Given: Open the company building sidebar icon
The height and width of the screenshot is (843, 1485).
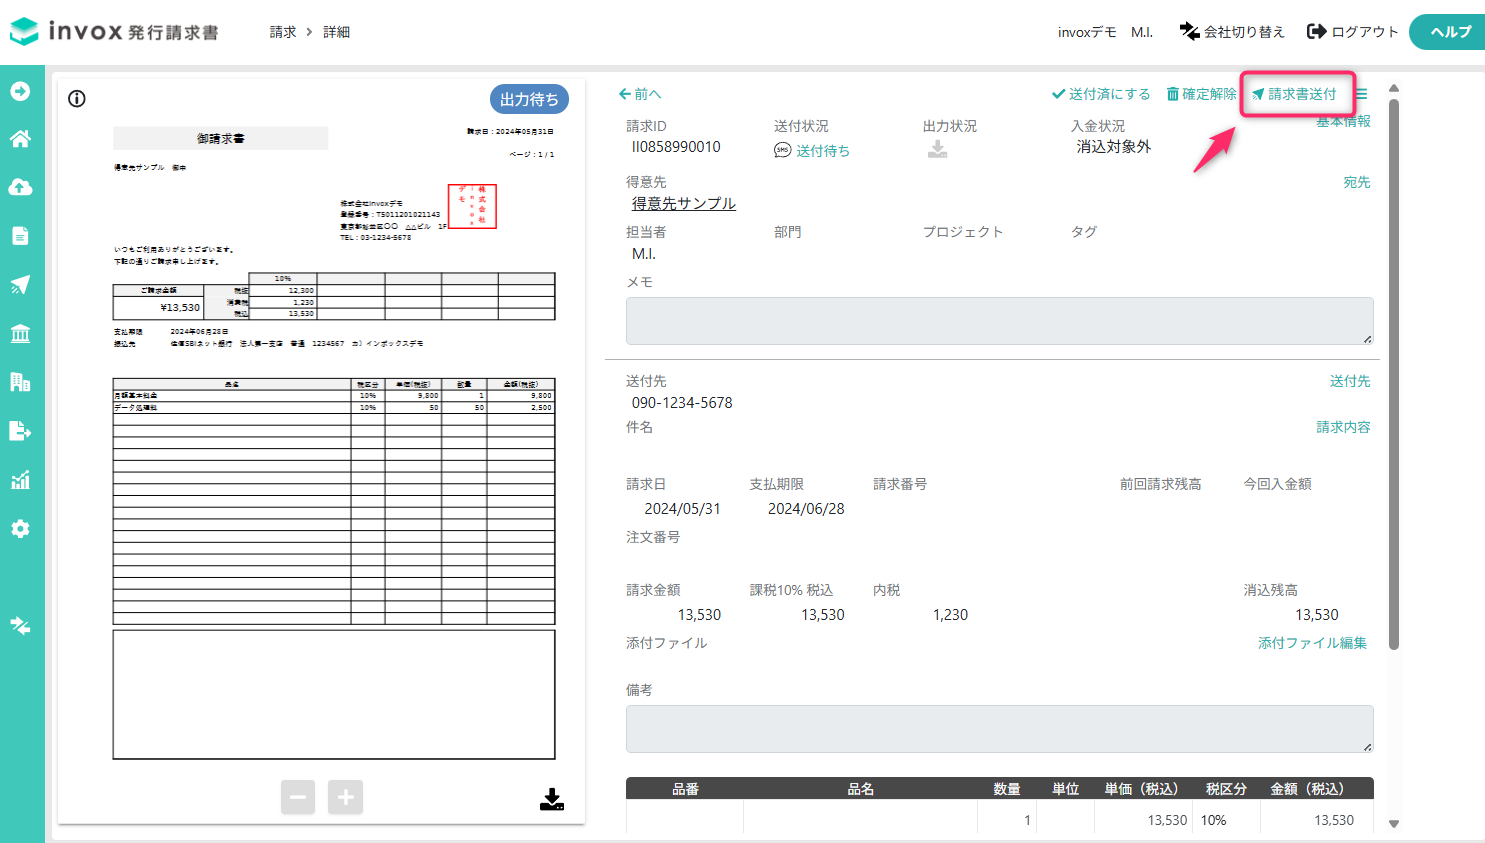Looking at the screenshot, I should point(20,381).
